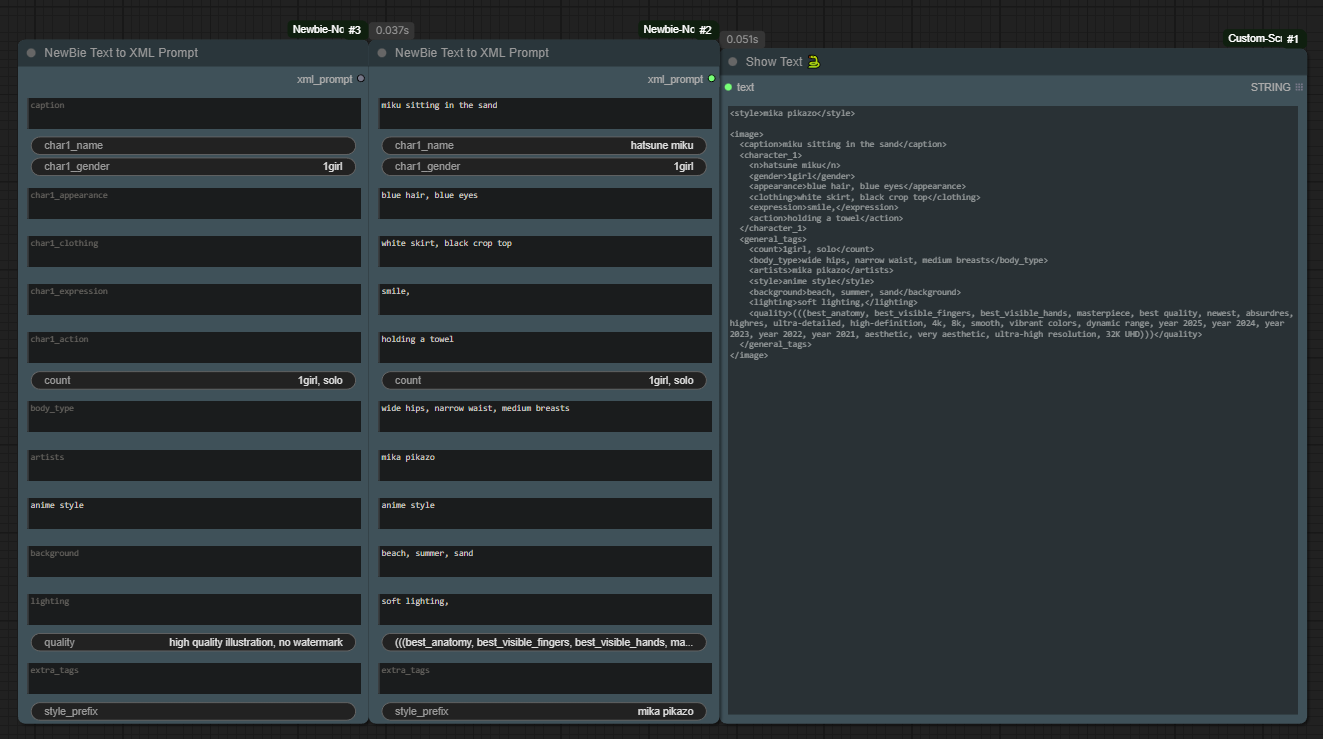This screenshot has height=739, width=1323.
Task: Click the xml_prompt output port on the left node
Action: click(x=361, y=78)
